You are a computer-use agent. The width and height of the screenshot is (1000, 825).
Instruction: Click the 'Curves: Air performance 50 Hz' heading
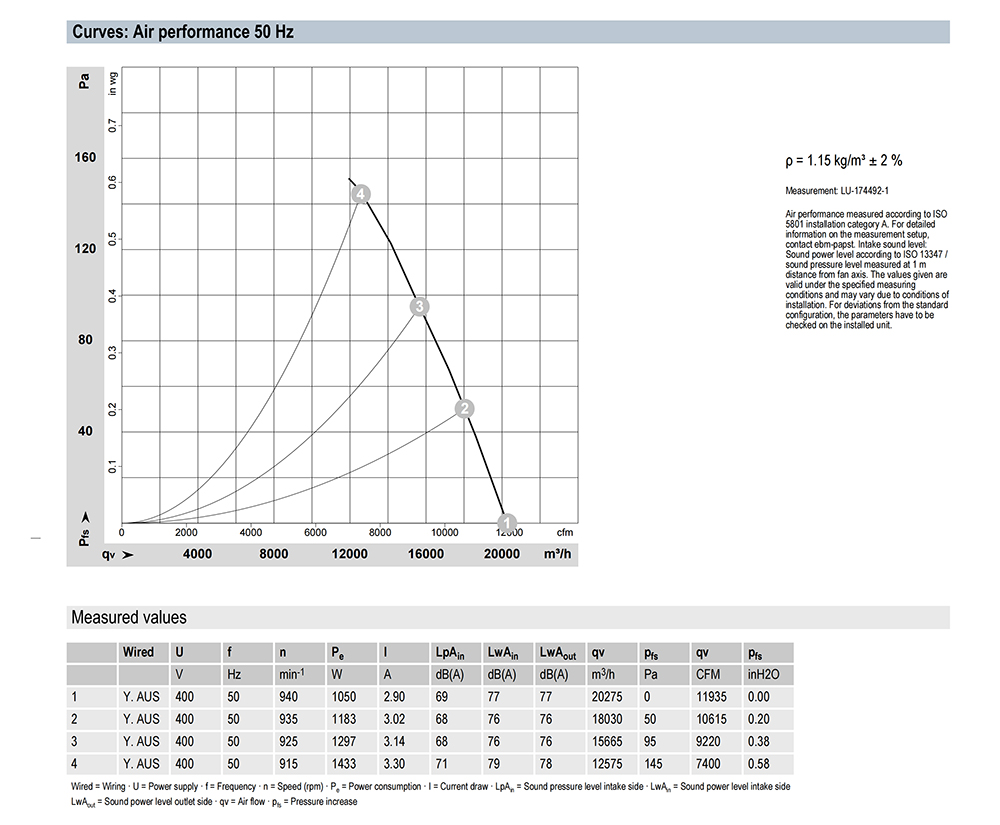(182, 32)
